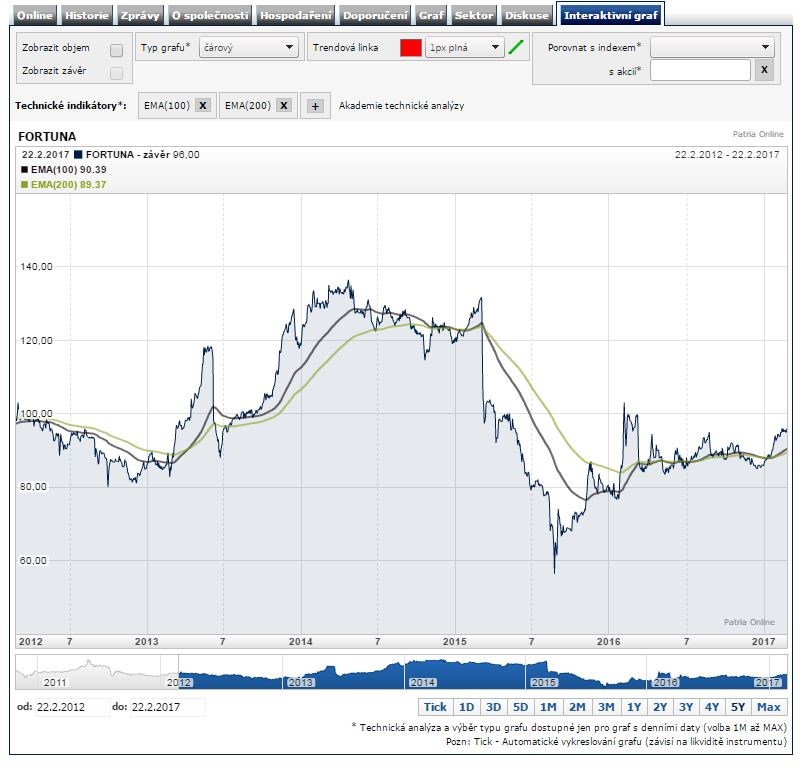
Task: Remove the EMA(100) indicator with its X
Action: (x=202, y=106)
